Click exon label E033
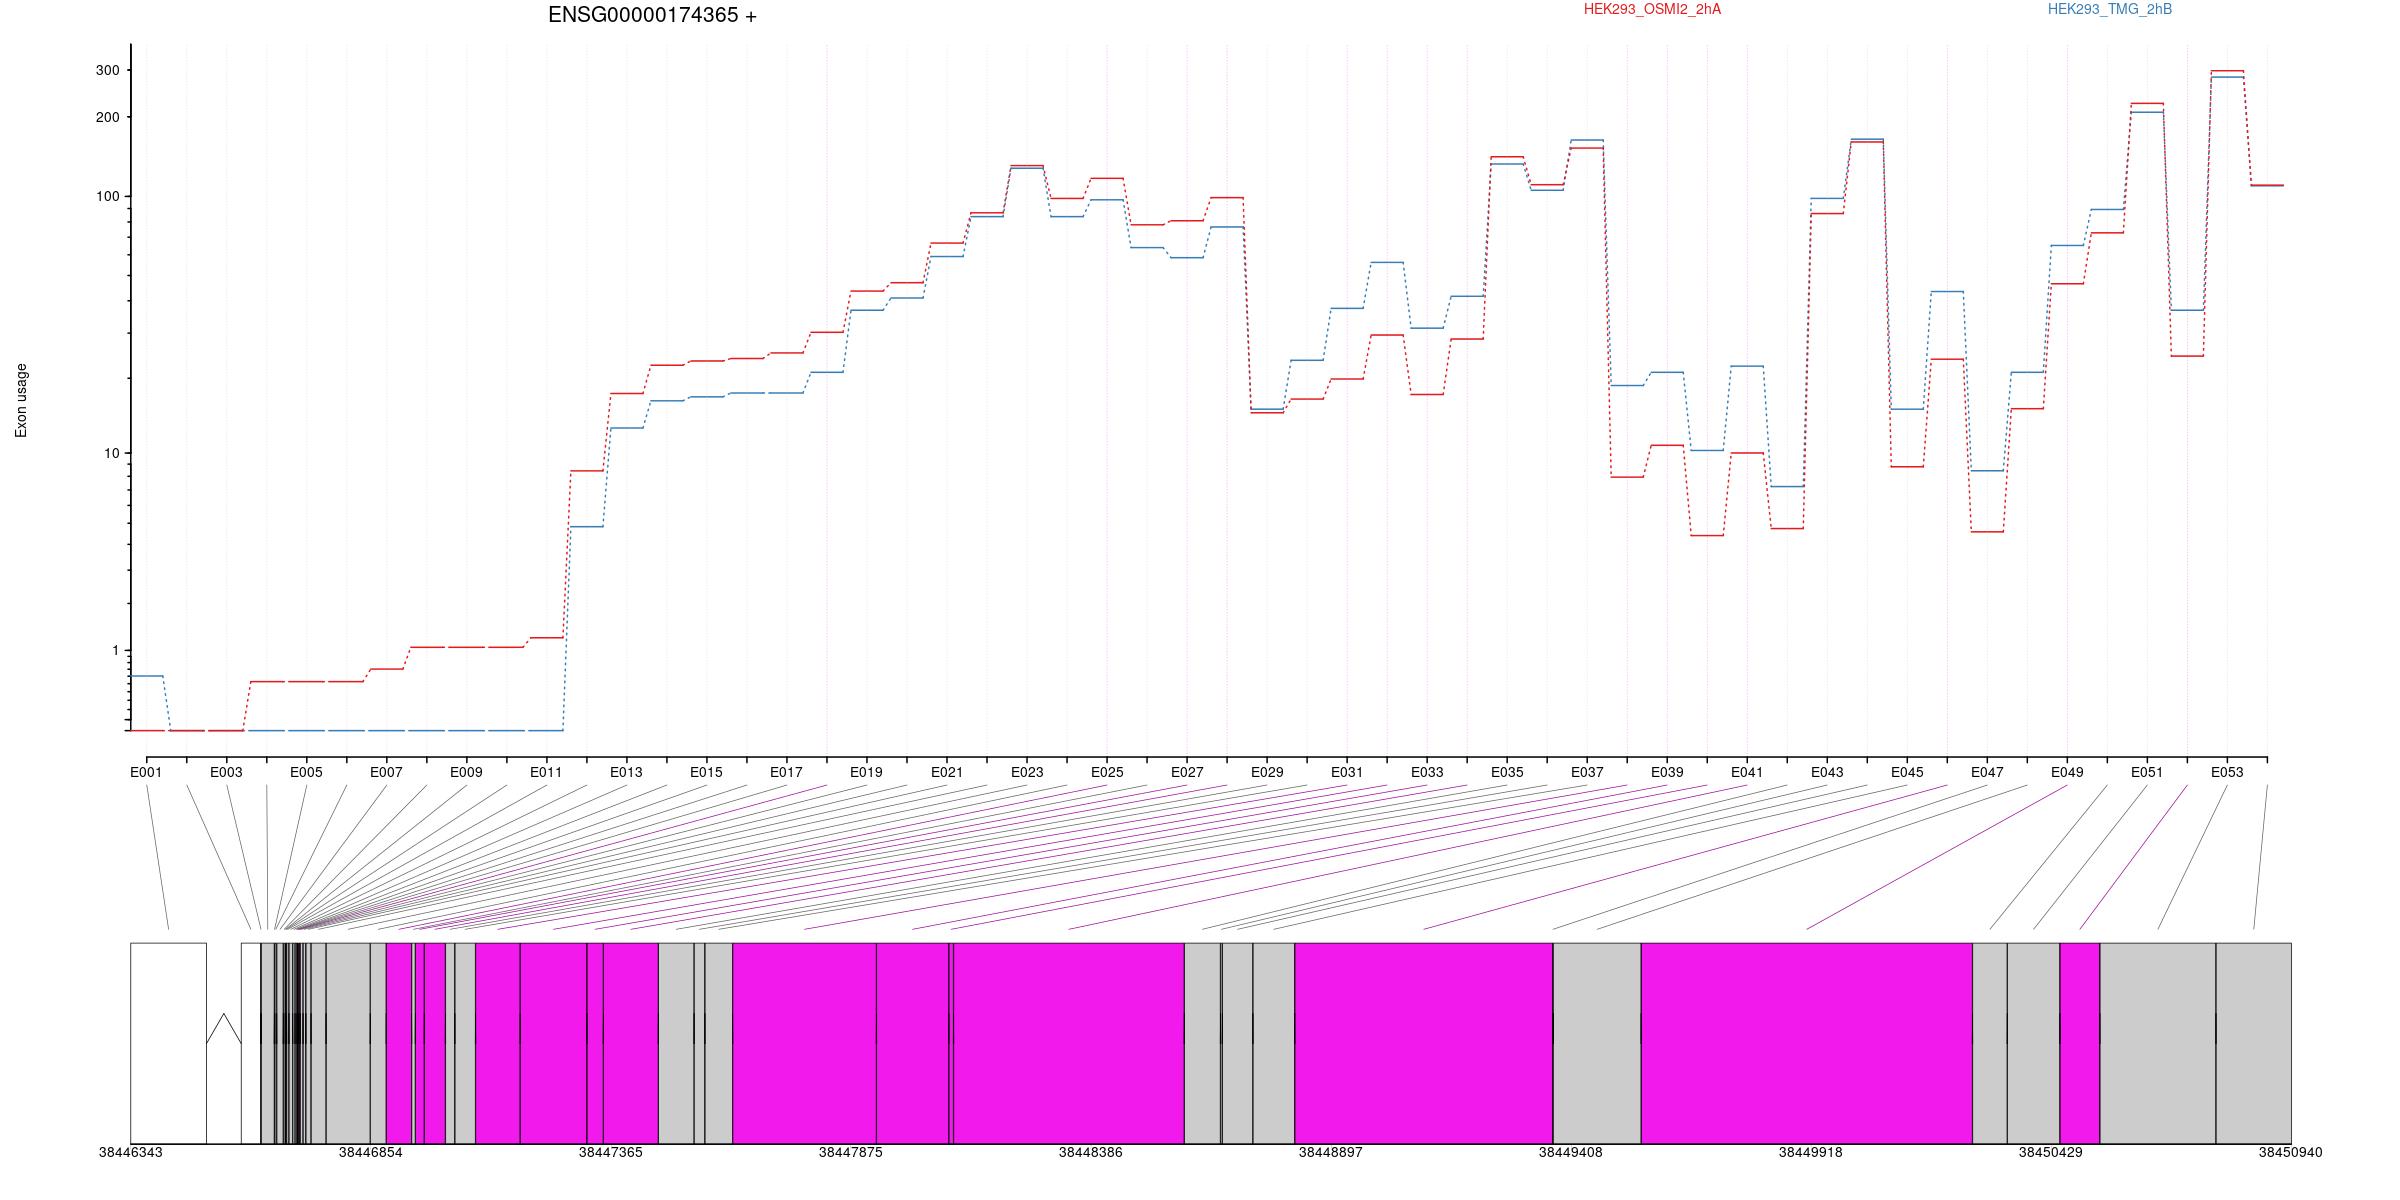 pos(1427,772)
